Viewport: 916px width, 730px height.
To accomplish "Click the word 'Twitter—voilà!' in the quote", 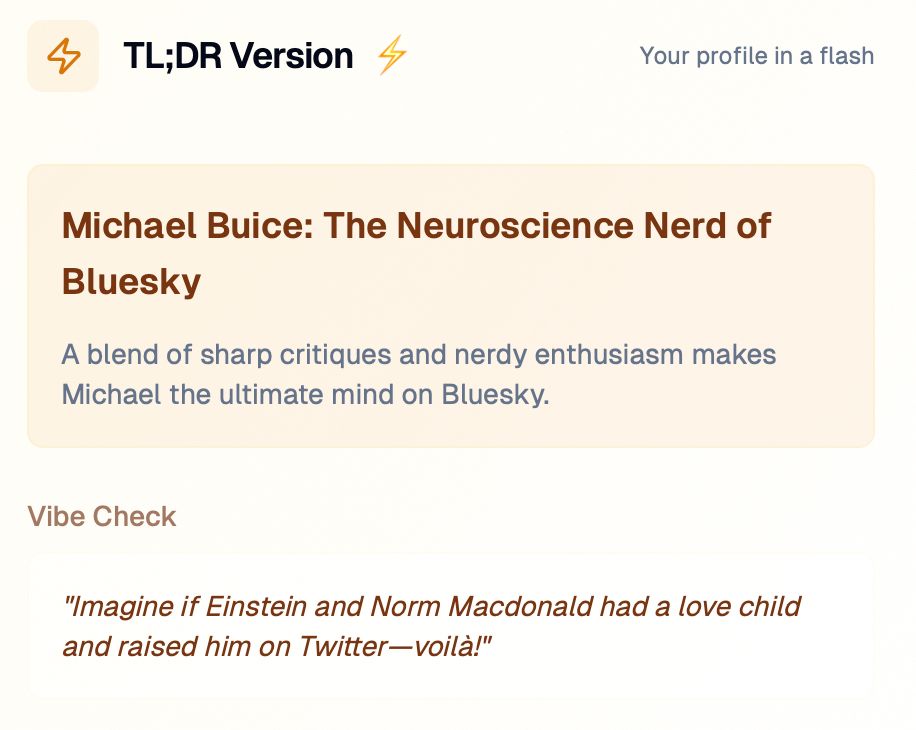I will pos(395,646).
